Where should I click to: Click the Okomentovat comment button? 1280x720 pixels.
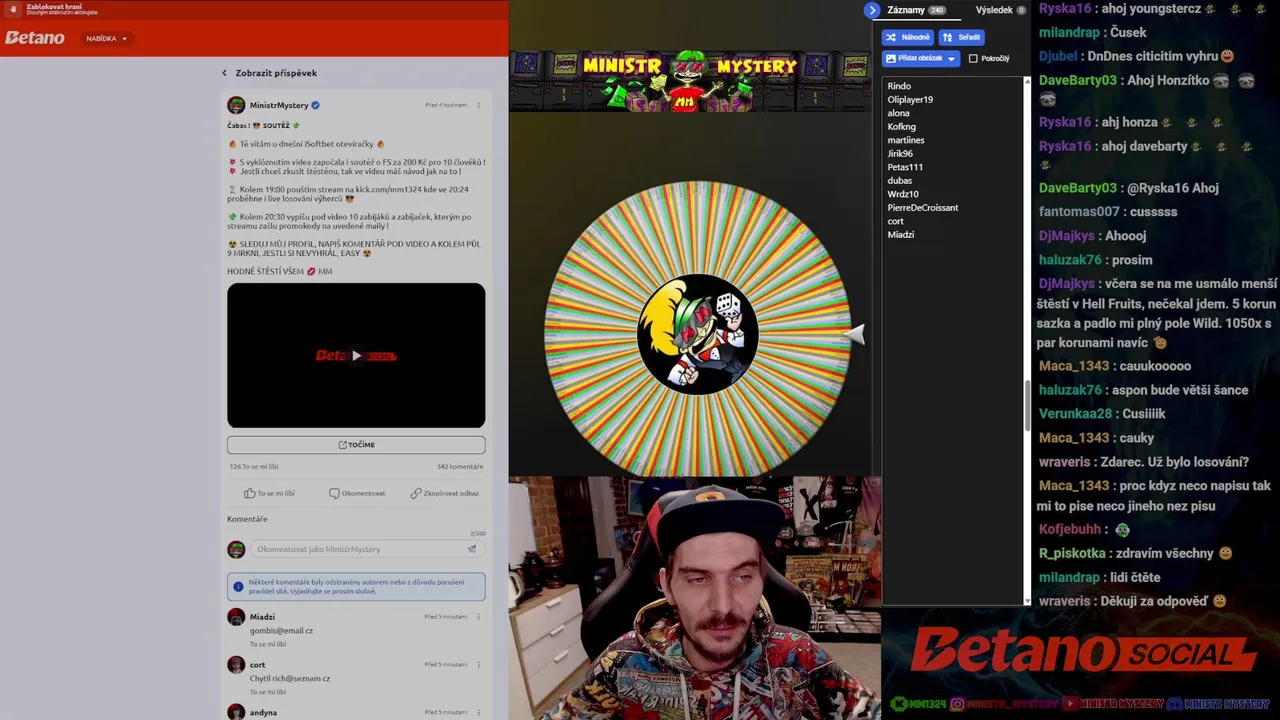pyautogui.click(x=357, y=493)
